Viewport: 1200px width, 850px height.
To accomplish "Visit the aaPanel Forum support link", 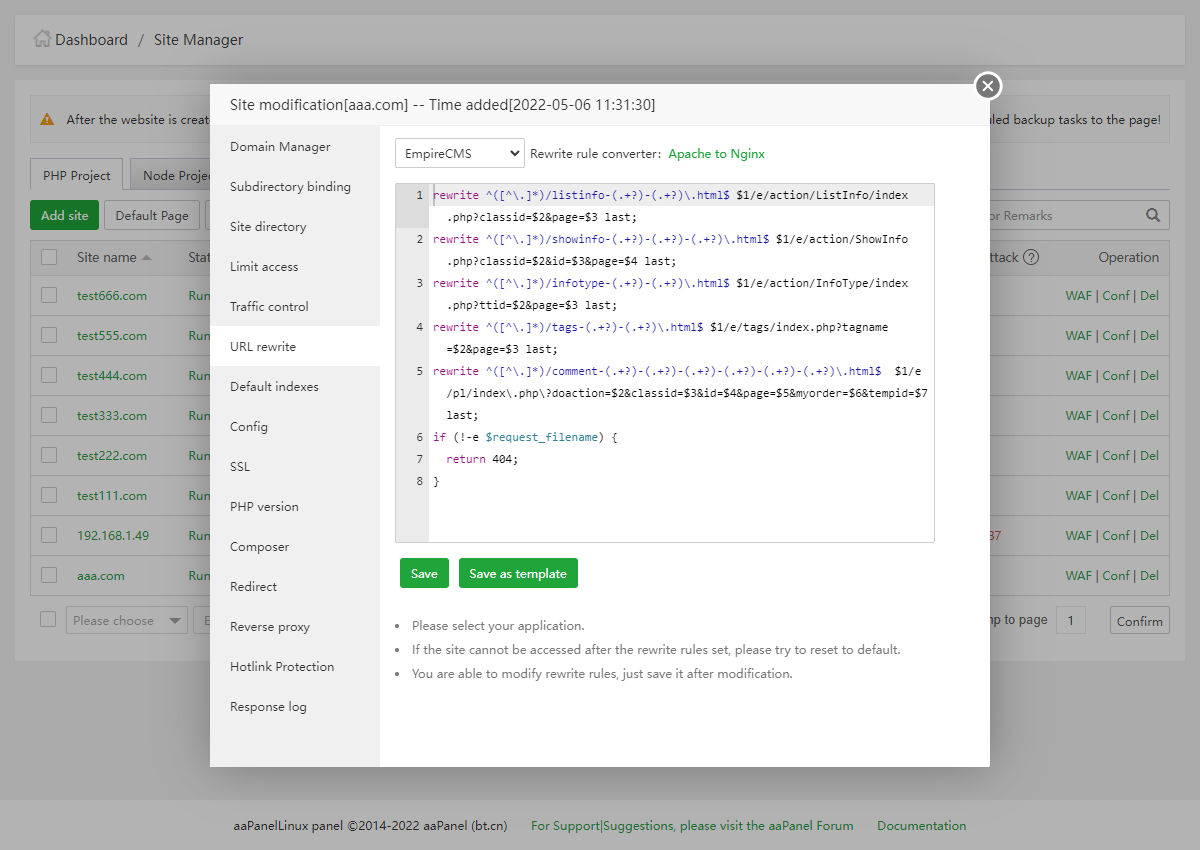I will pos(692,826).
